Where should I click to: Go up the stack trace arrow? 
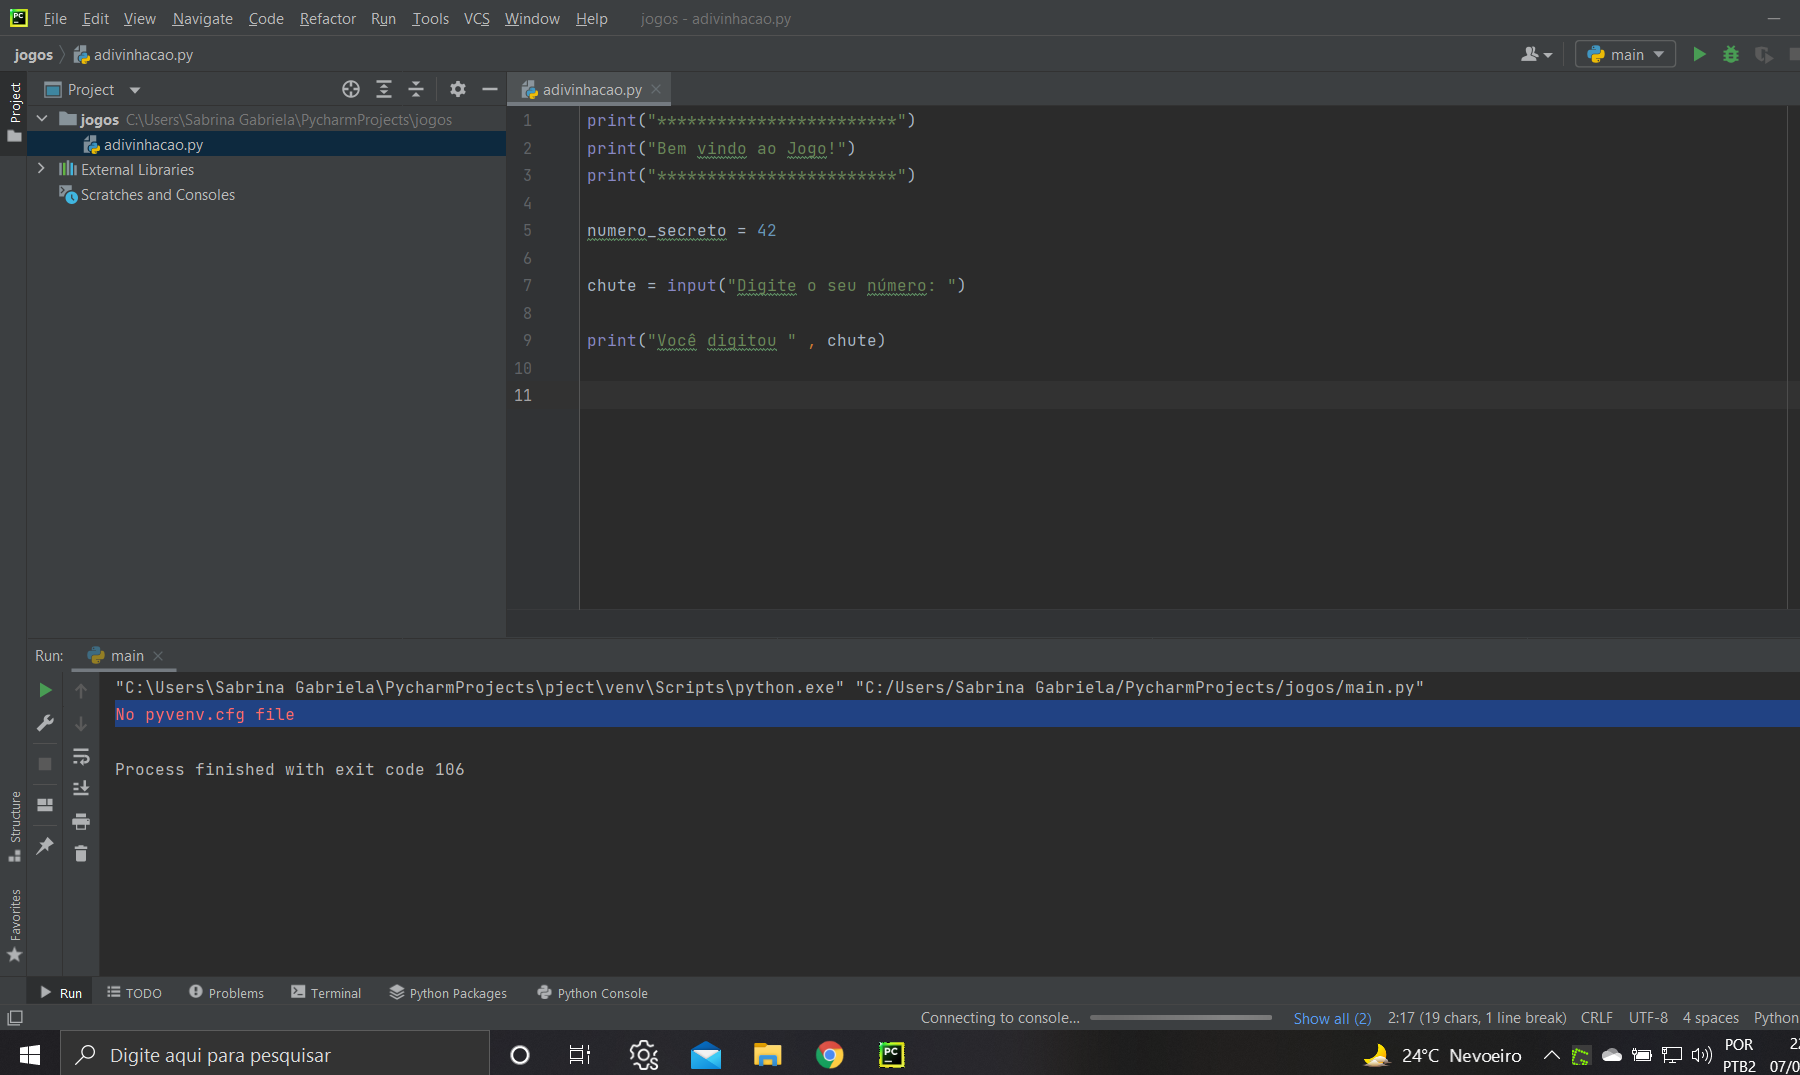[81, 690]
